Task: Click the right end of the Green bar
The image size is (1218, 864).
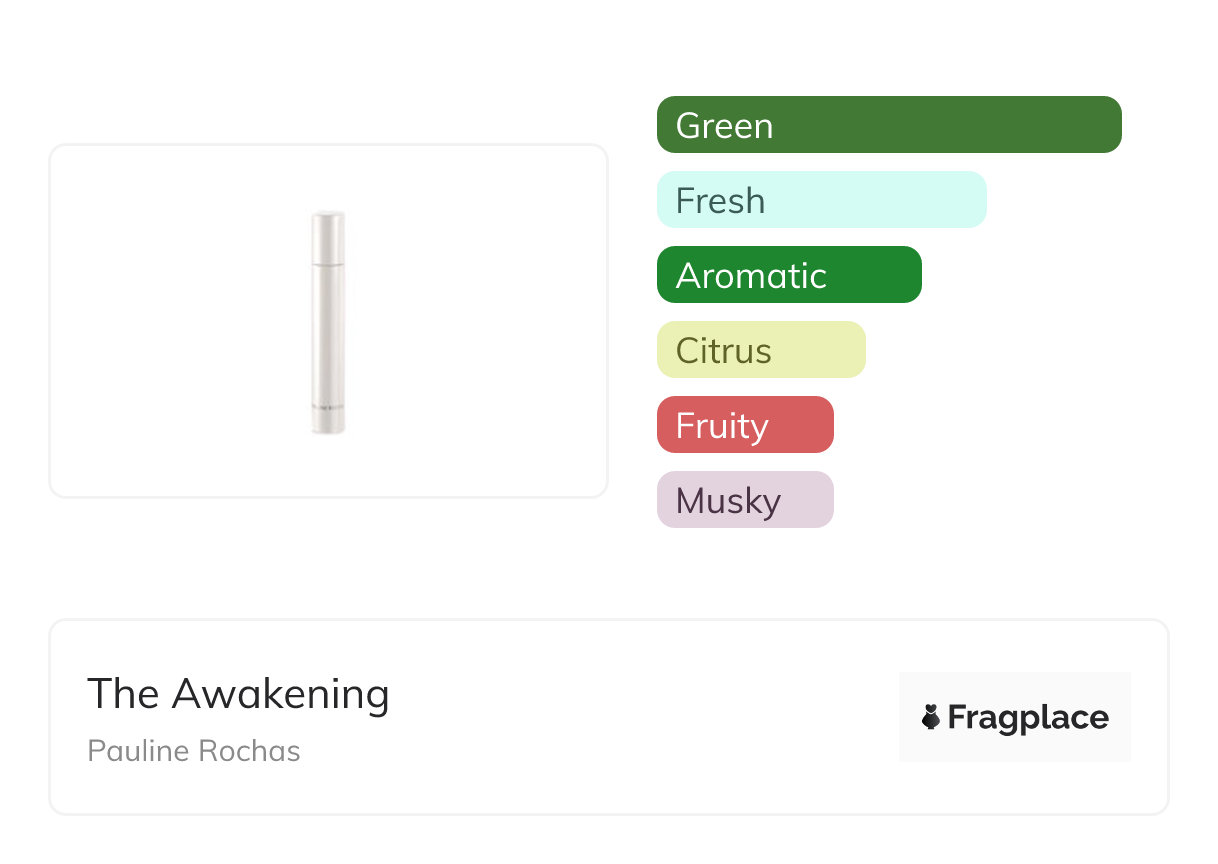Action: (x=1104, y=125)
